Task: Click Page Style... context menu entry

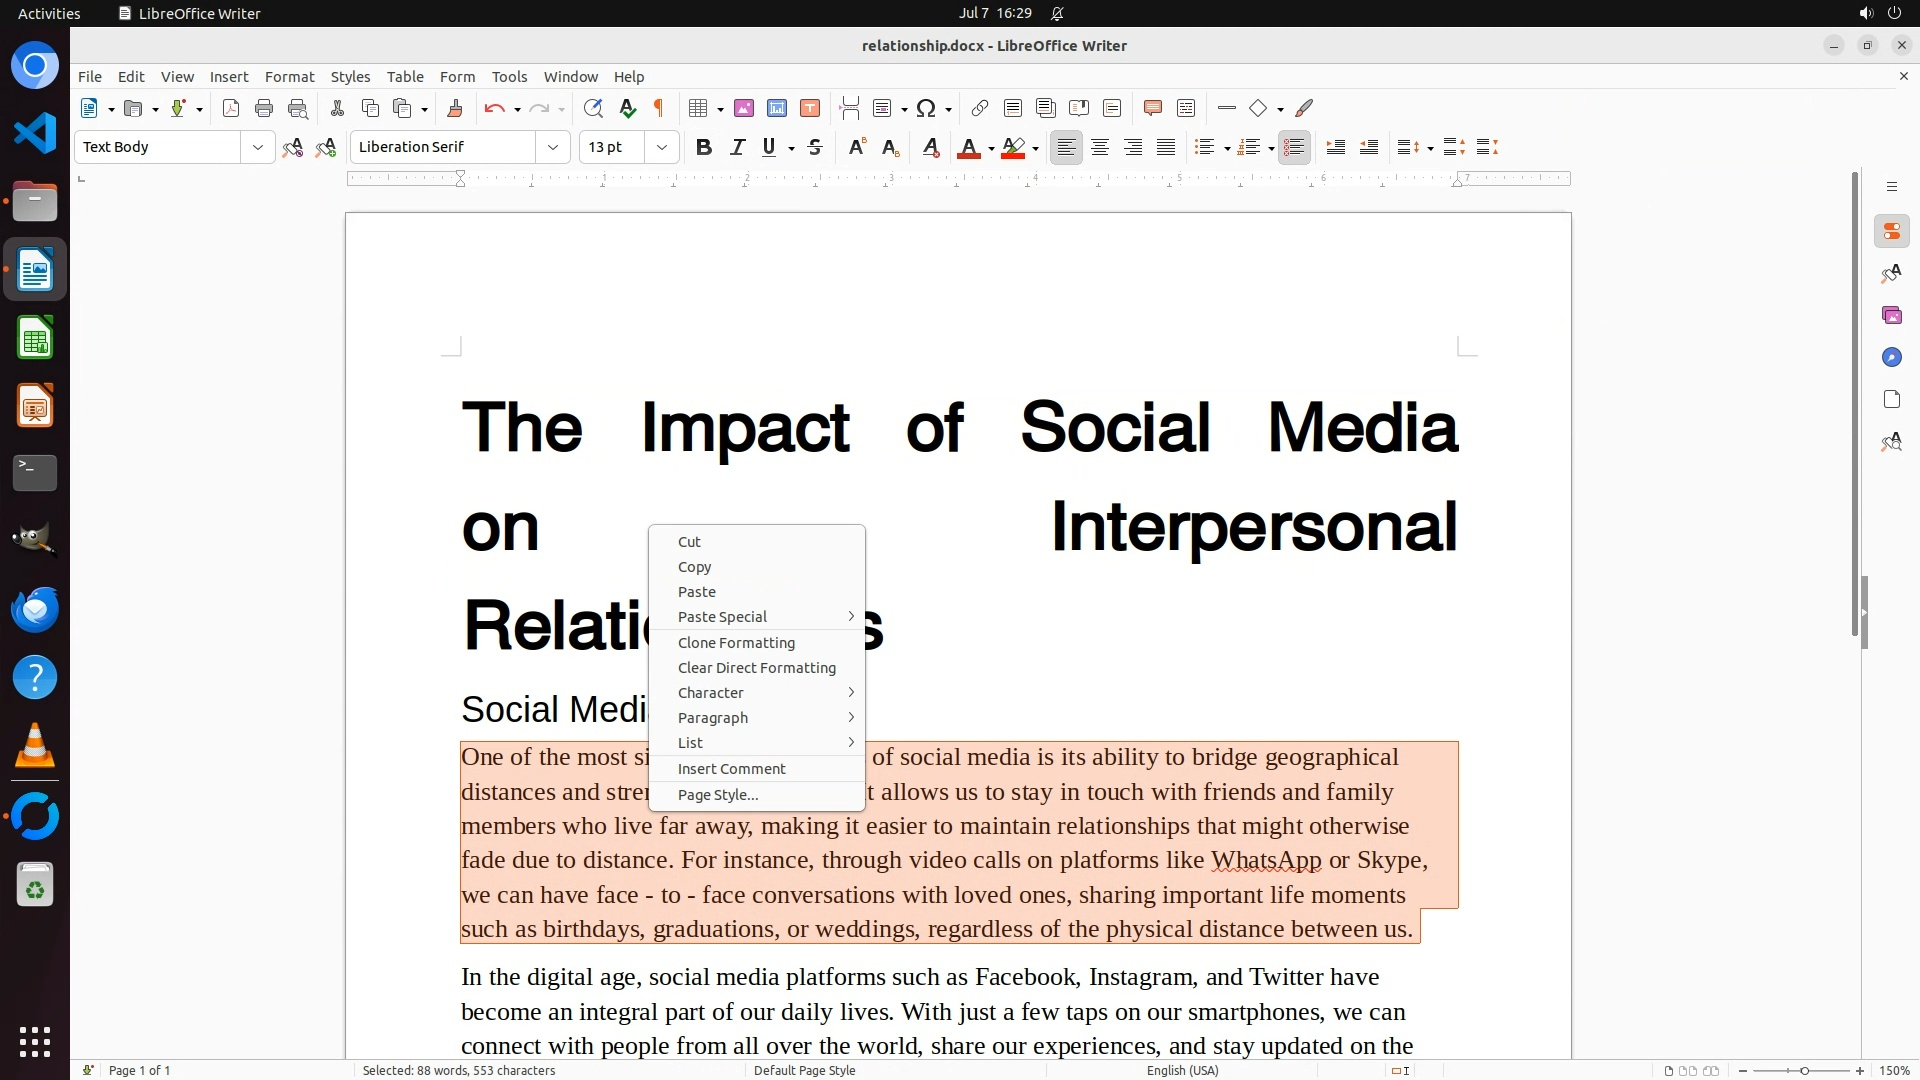Action: [717, 795]
